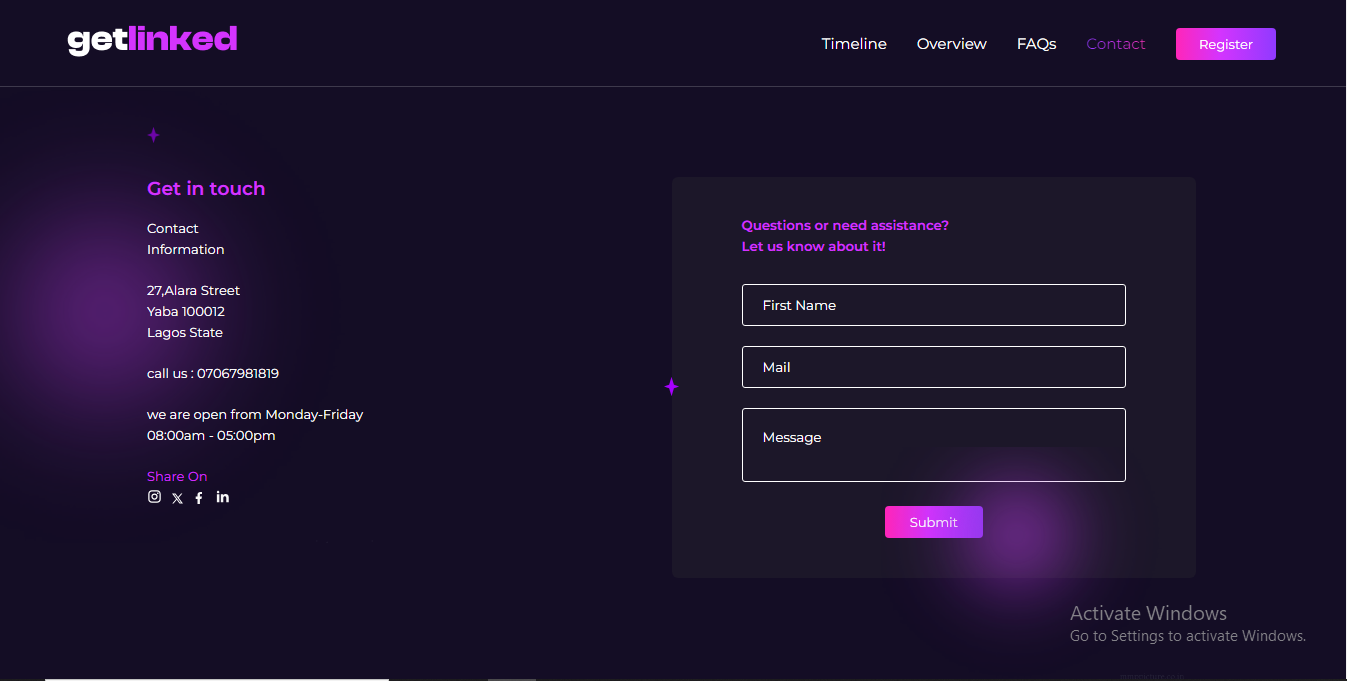This screenshot has width=1347, height=681.
Task: Click the 'Get in touch' heading
Action: tap(206, 189)
